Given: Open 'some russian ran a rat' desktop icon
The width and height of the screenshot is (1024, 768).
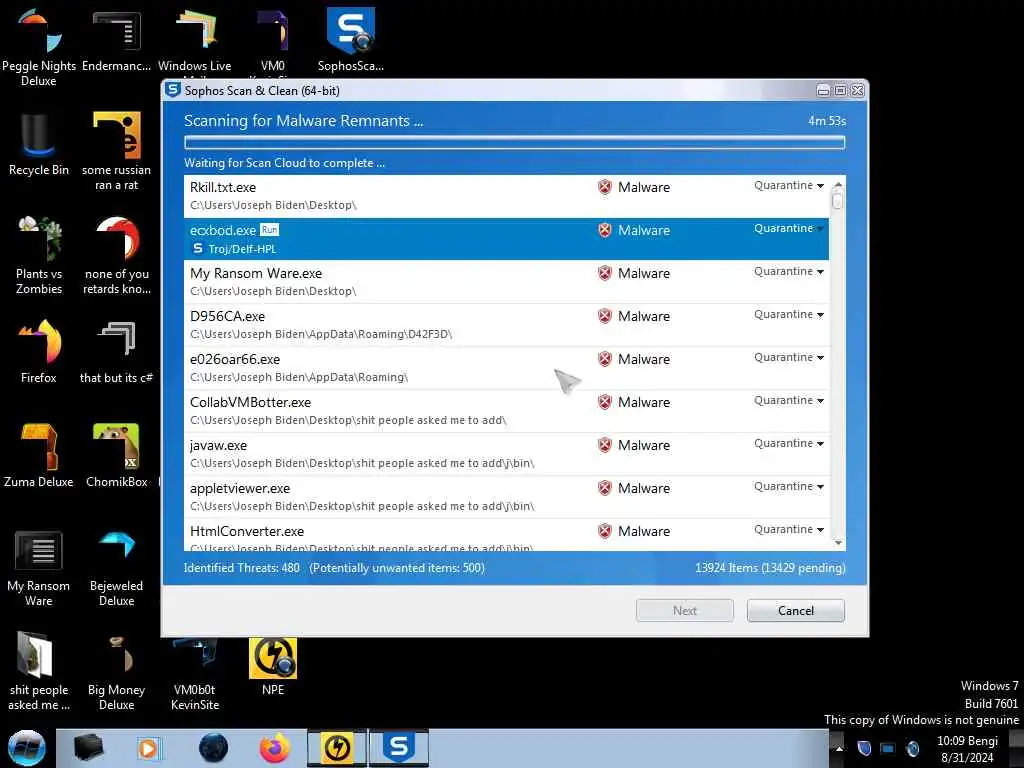Looking at the screenshot, I should (116, 152).
